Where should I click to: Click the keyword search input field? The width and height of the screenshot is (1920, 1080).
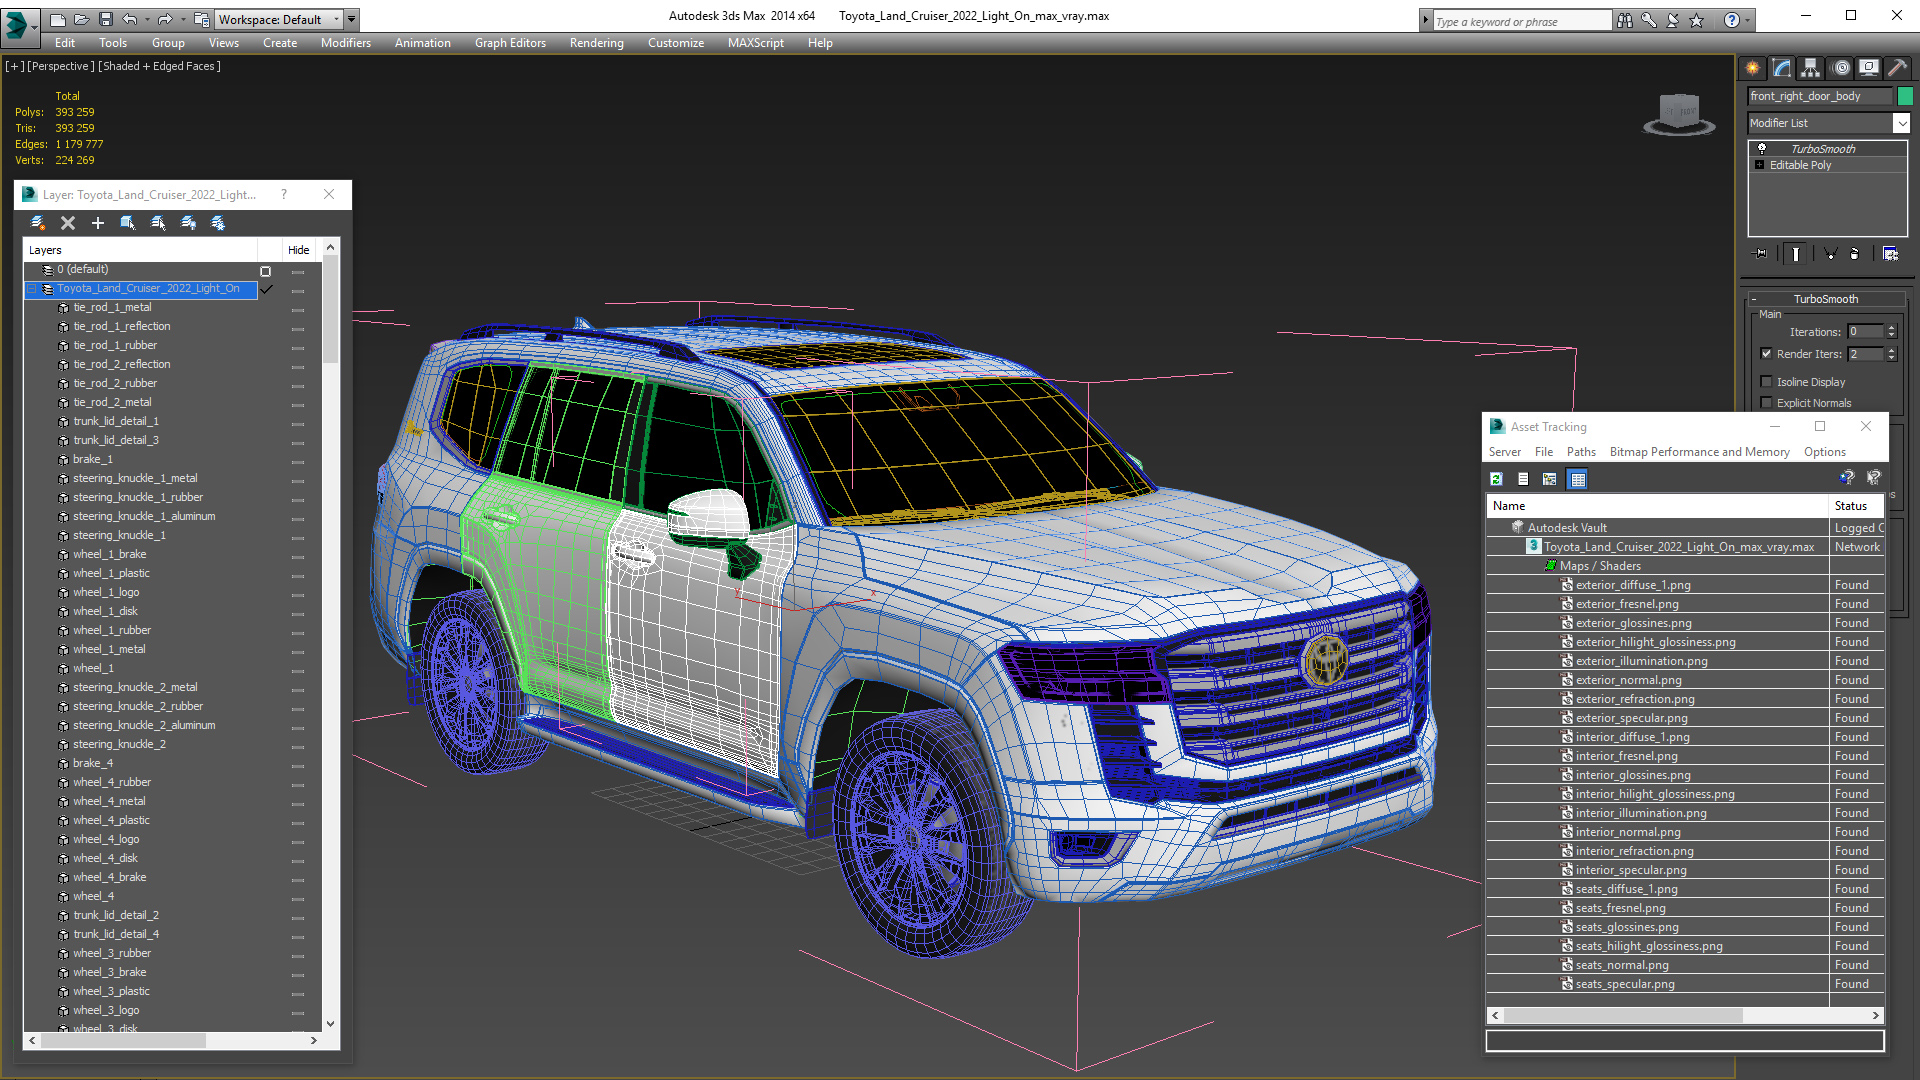[x=1522, y=21]
